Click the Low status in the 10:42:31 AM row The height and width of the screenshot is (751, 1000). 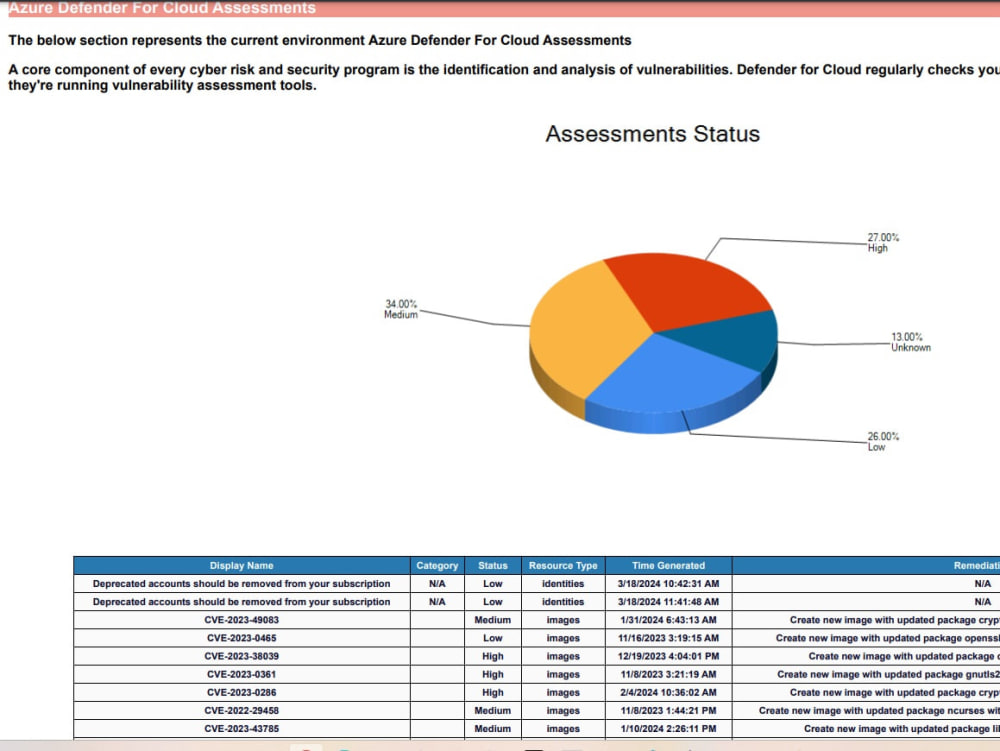point(492,583)
